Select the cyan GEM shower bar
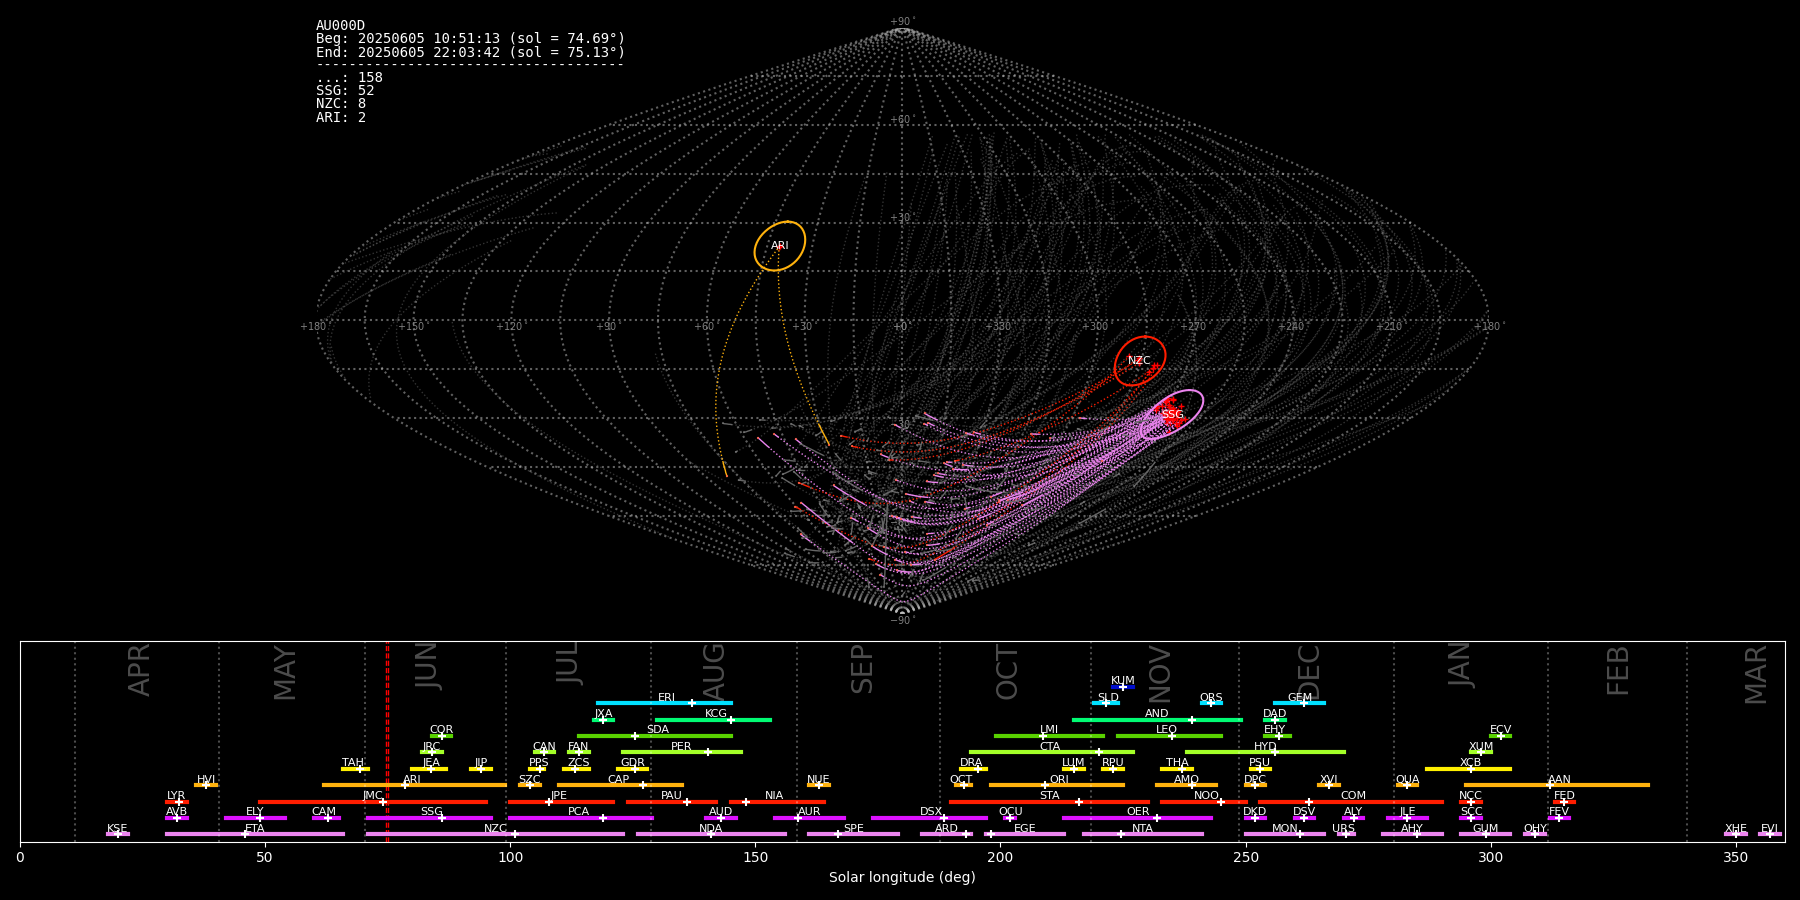Image resolution: width=1800 pixels, height=900 pixels. [x=1299, y=703]
